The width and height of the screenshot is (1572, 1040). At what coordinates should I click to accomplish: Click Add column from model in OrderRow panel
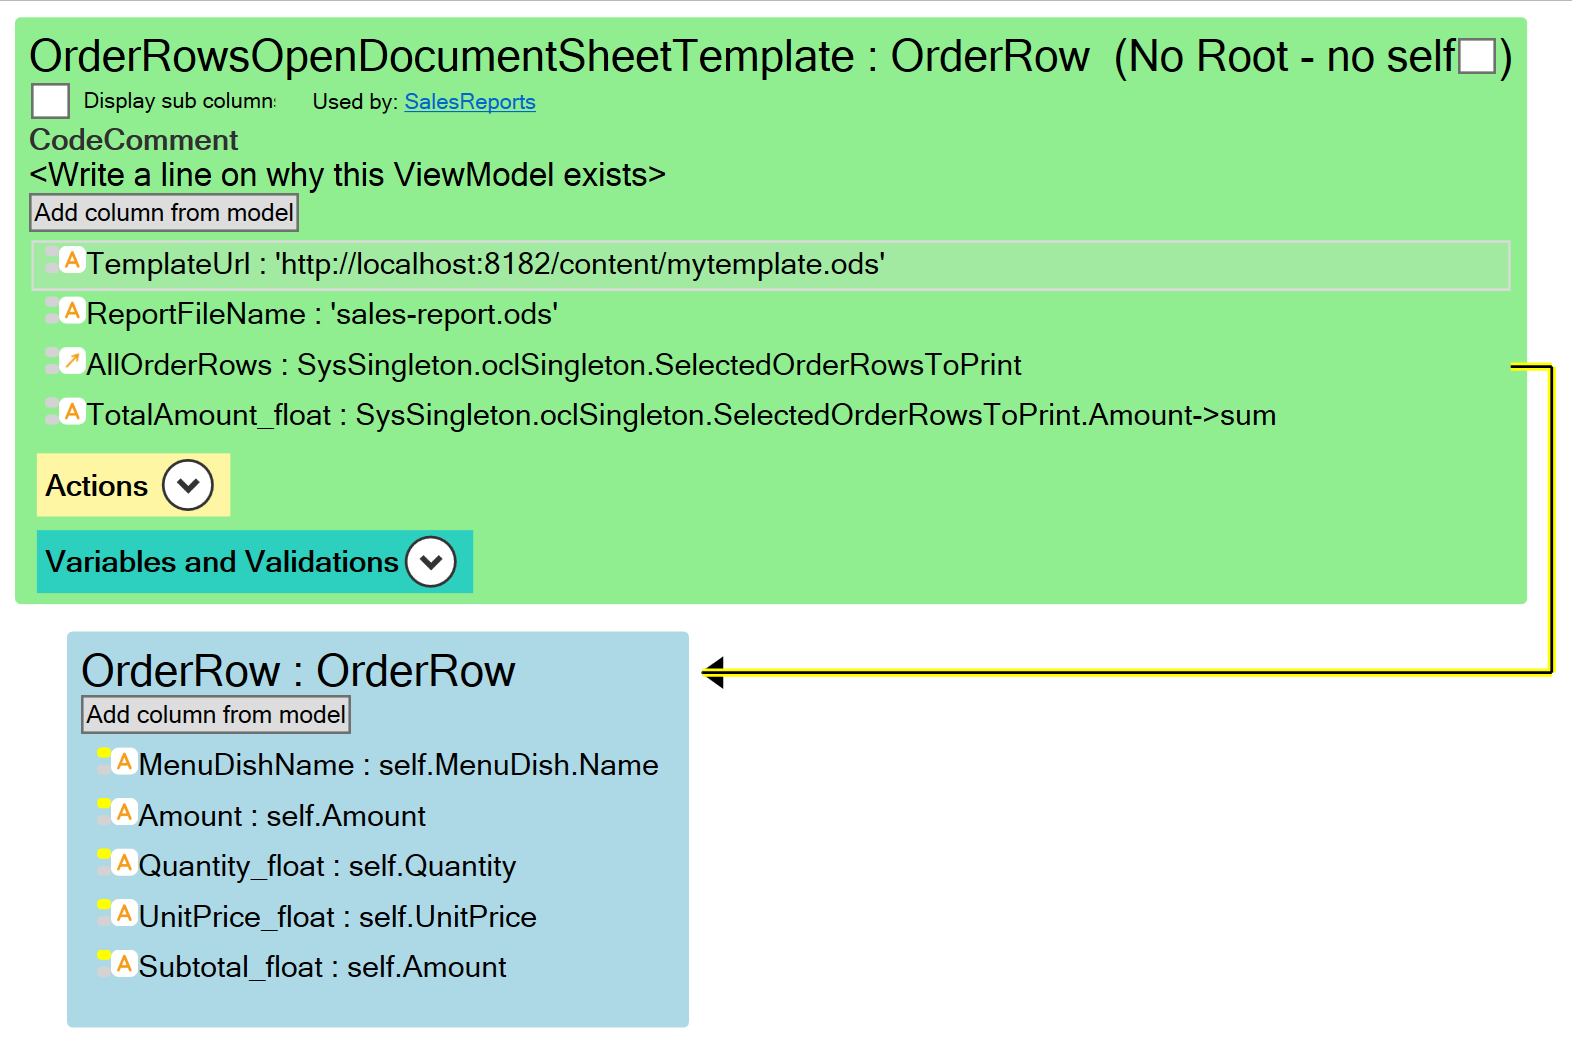[x=216, y=715]
